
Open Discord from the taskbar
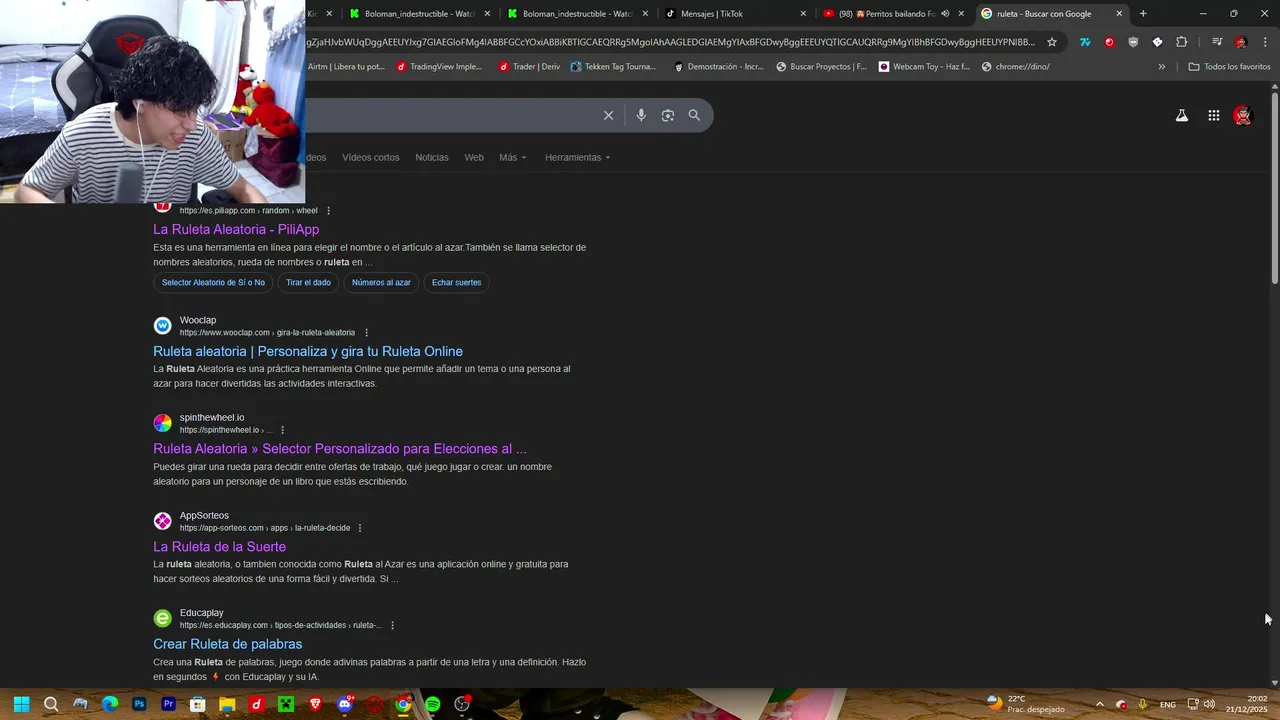pos(345,704)
